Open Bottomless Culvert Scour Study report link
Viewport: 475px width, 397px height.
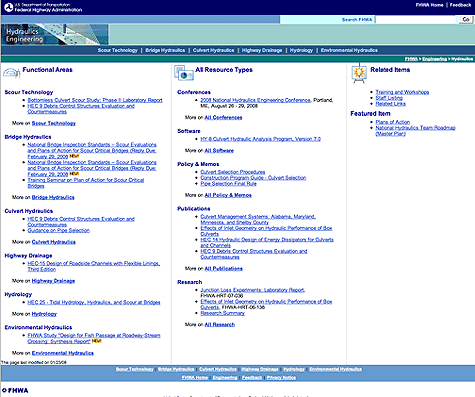coord(95,100)
